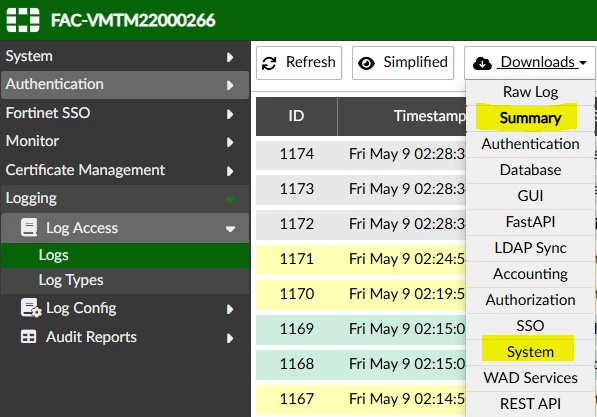Expand the System menu arrow
The height and width of the screenshot is (417, 597).
click(x=230, y=57)
